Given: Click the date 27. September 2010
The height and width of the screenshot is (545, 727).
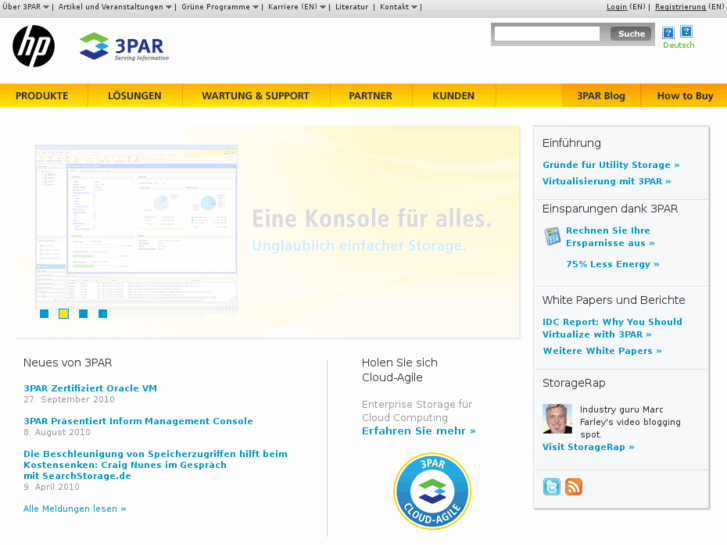Looking at the screenshot, I should click(x=69, y=399).
